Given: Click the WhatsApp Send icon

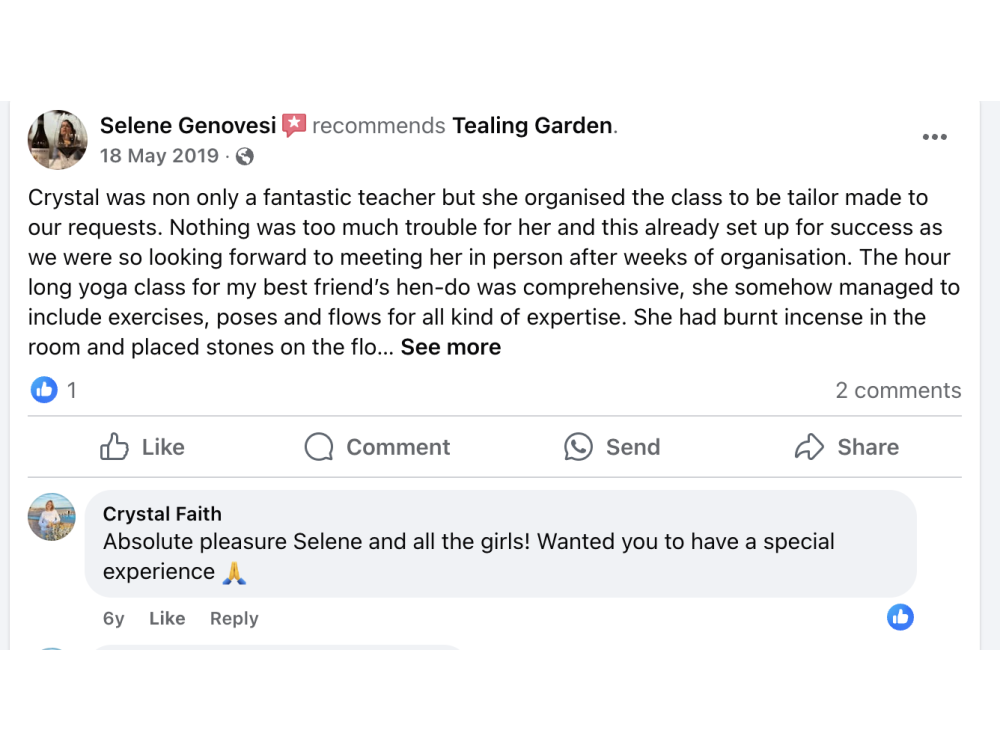Looking at the screenshot, I should coord(578,447).
